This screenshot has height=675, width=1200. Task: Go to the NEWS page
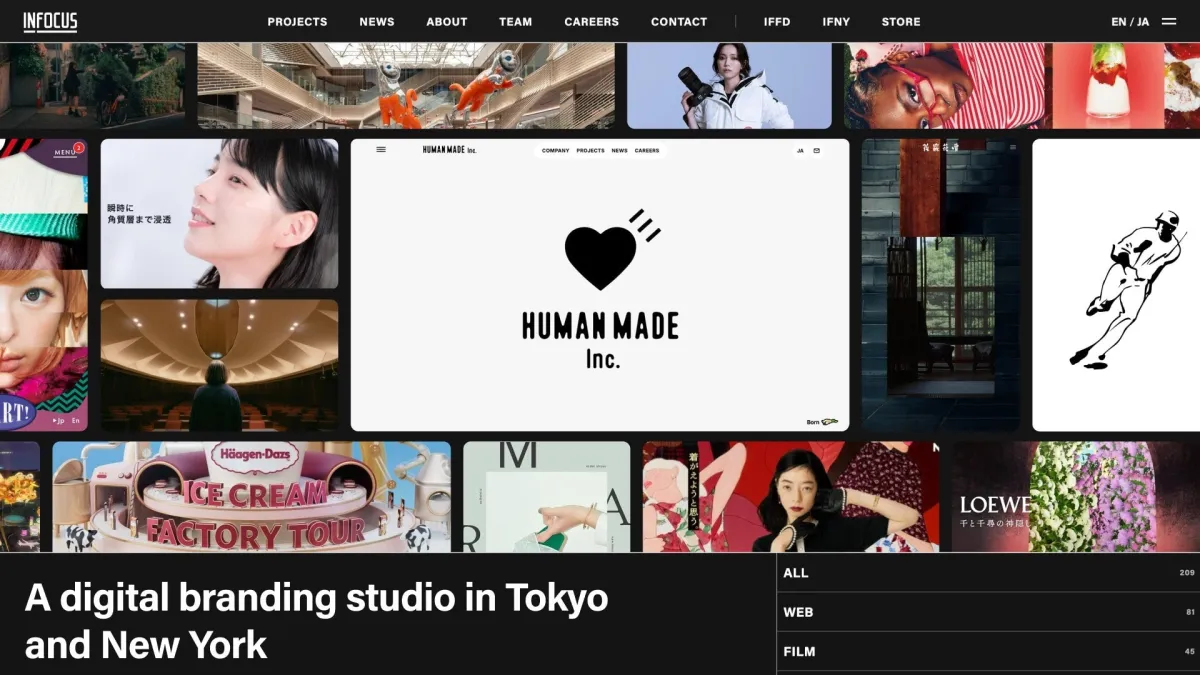coord(377,22)
